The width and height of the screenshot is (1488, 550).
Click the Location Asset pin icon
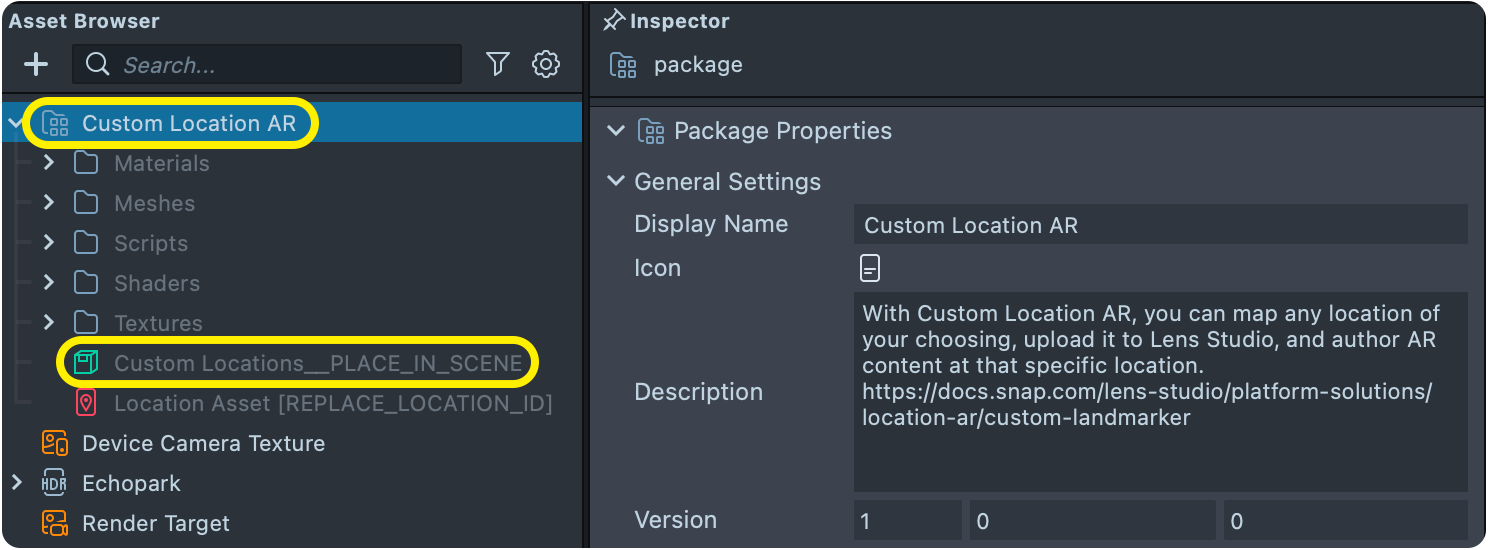(87, 403)
